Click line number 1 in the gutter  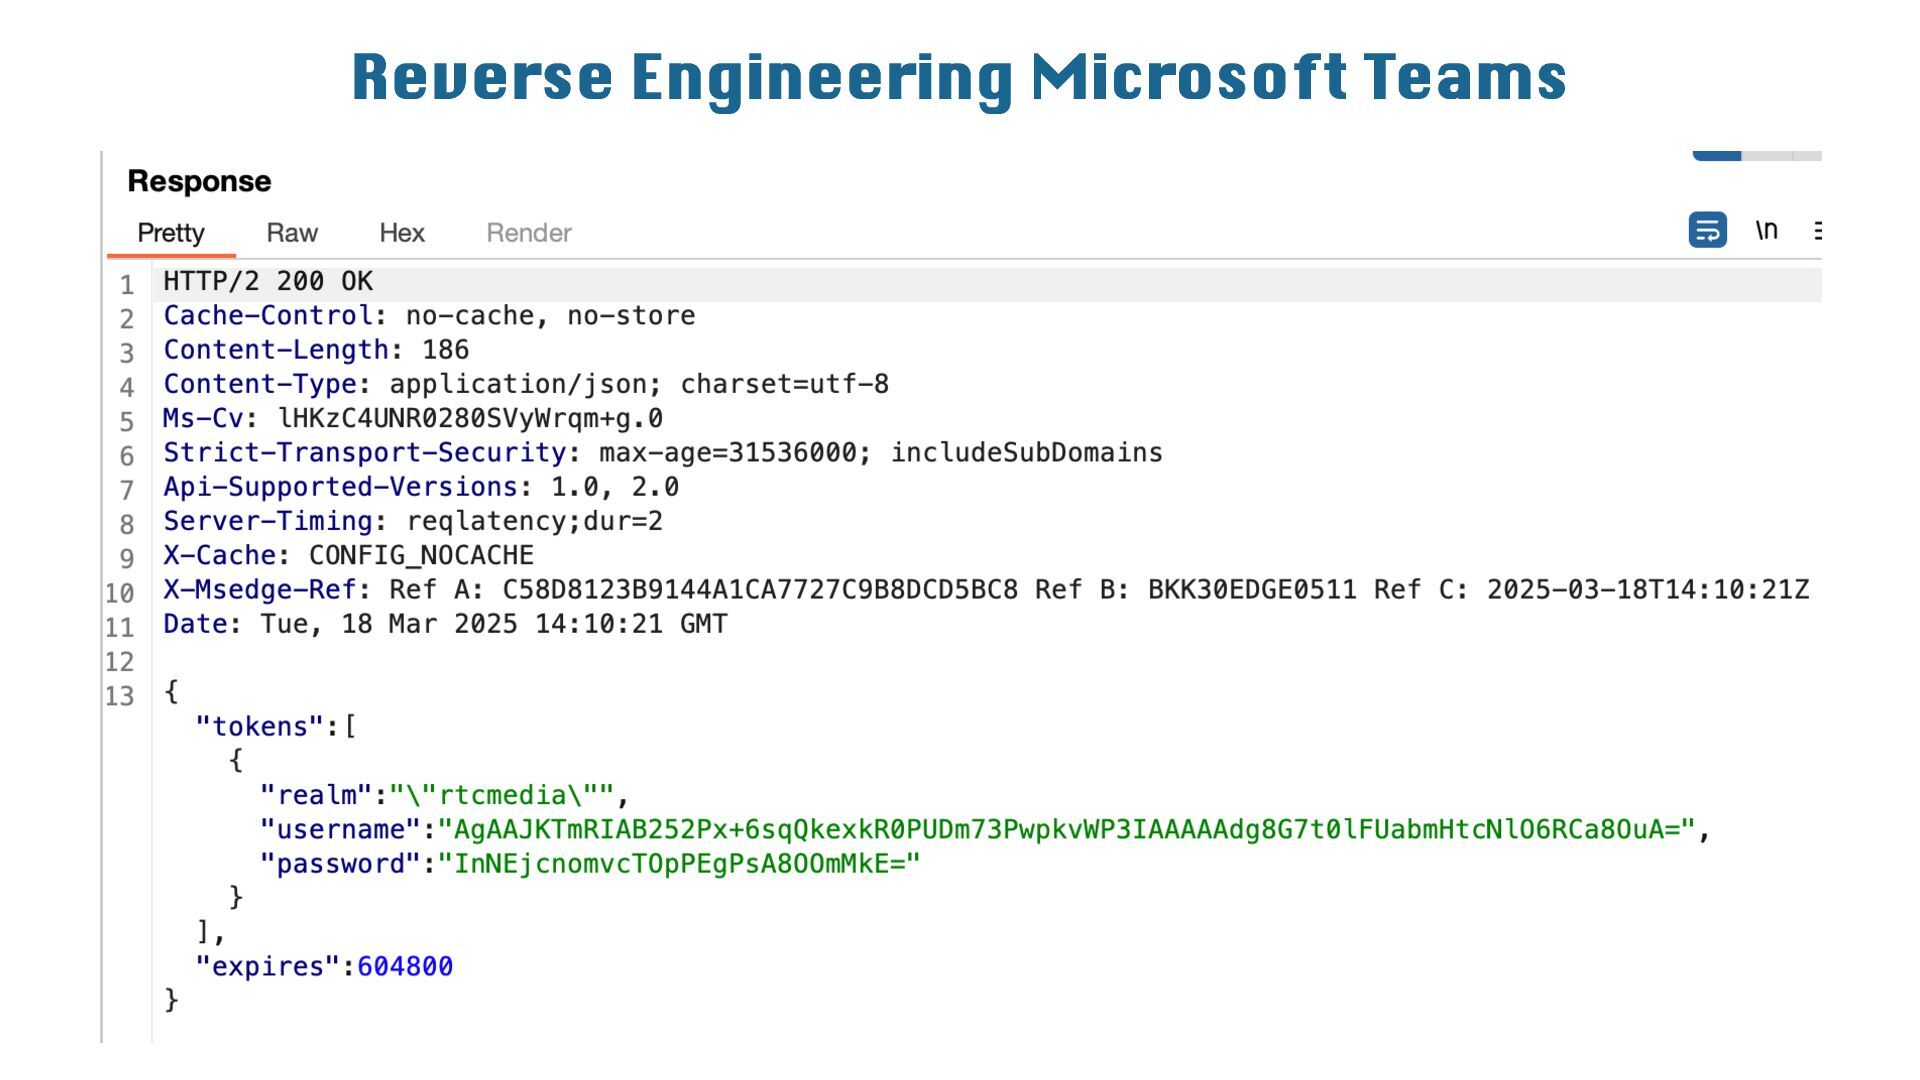pos(127,285)
